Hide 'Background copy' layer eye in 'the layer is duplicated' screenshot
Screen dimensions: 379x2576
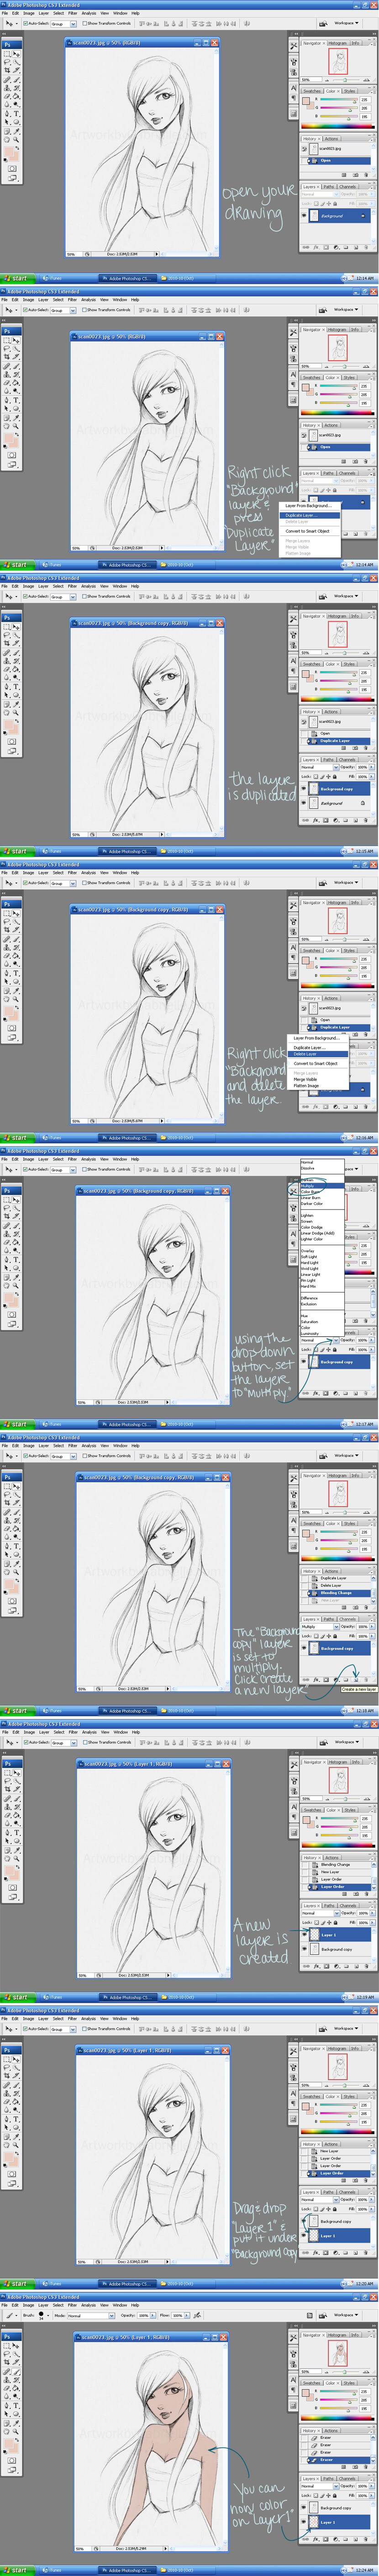(x=304, y=789)
